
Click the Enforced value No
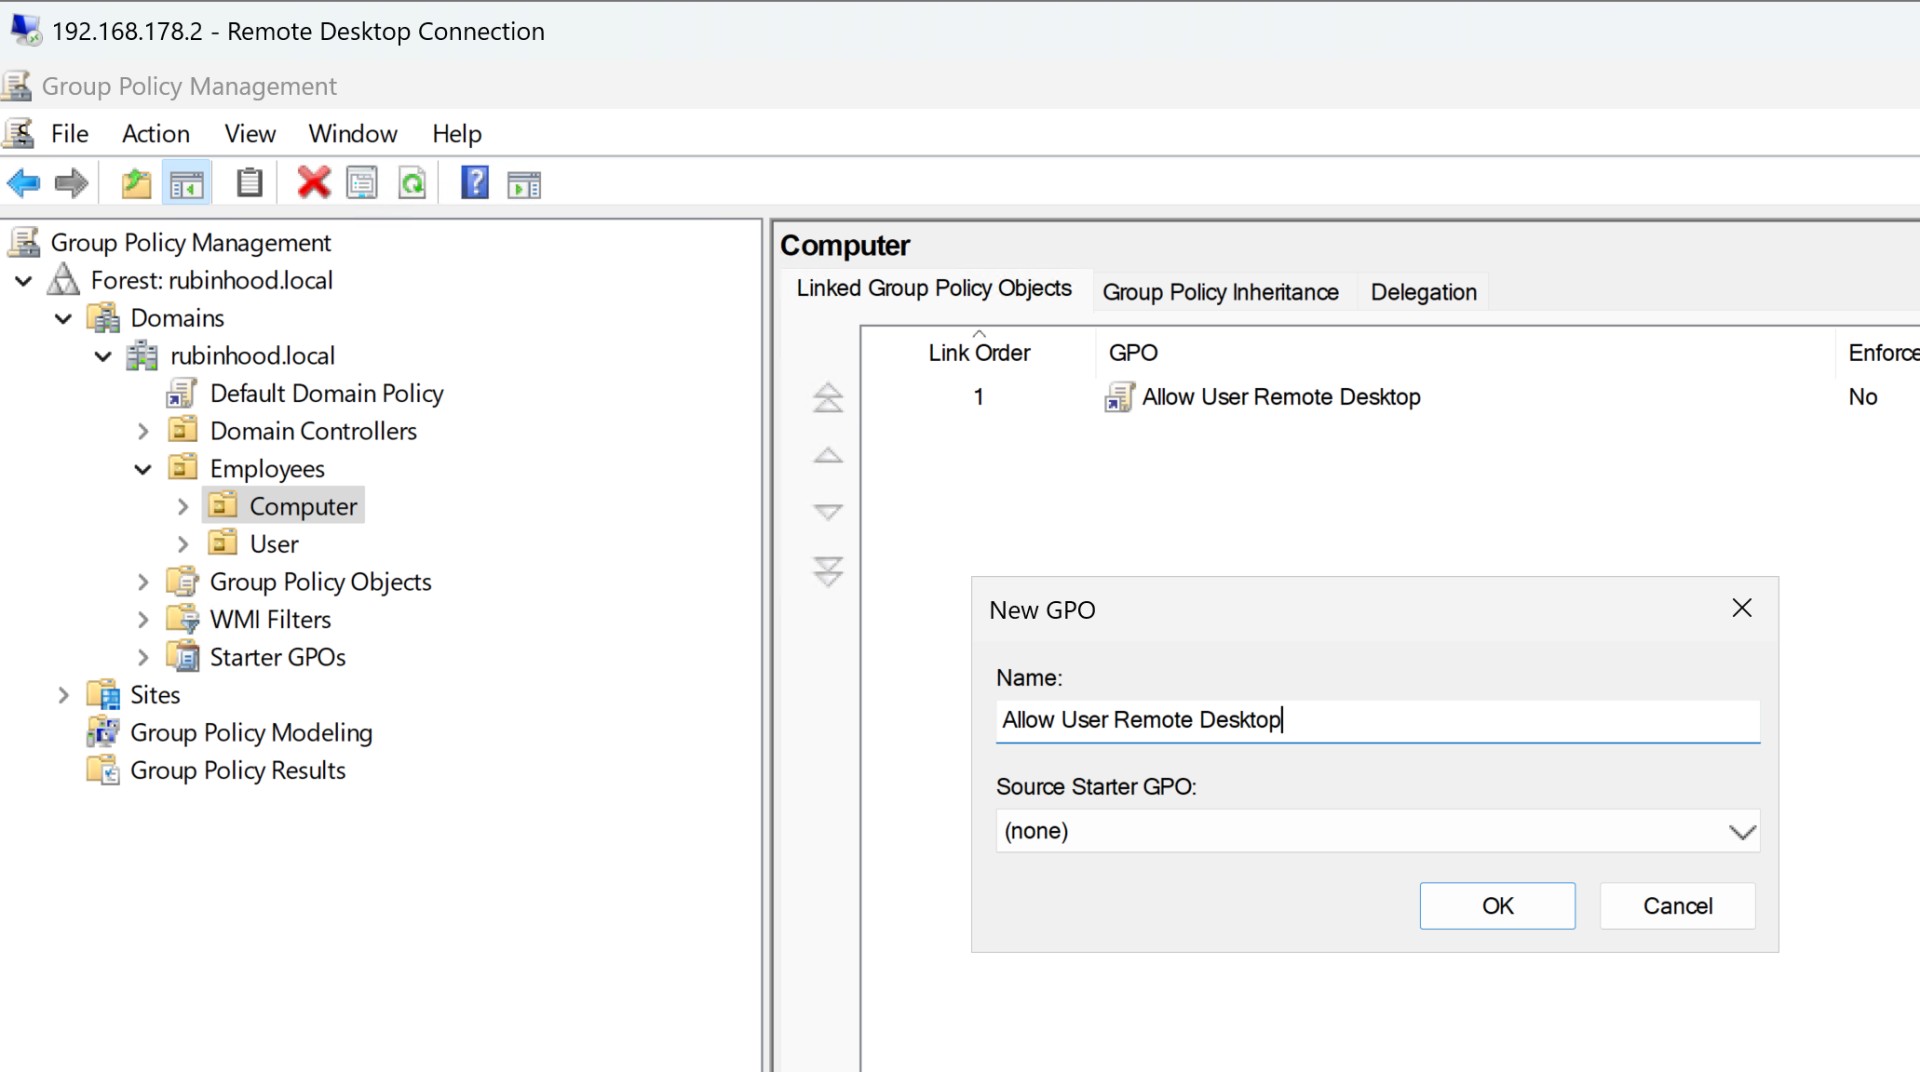click(x=1862, y=397)
